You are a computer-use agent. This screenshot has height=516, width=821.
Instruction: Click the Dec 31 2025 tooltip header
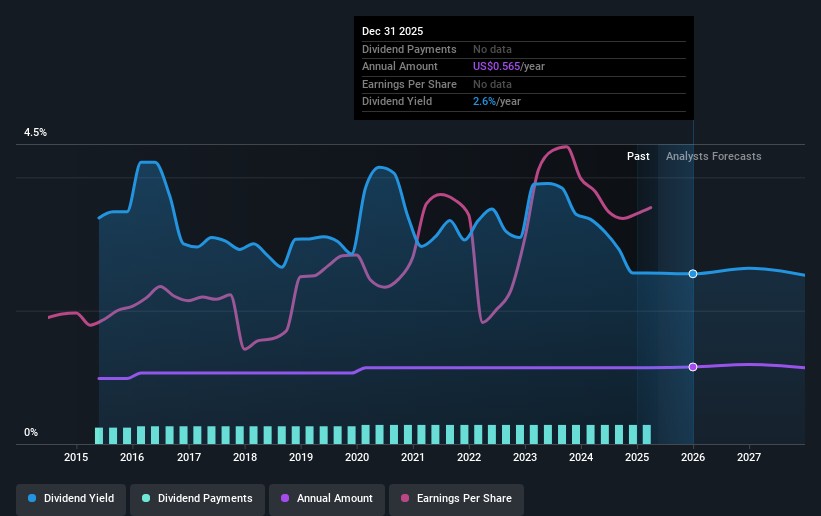(x=392, y=32)
